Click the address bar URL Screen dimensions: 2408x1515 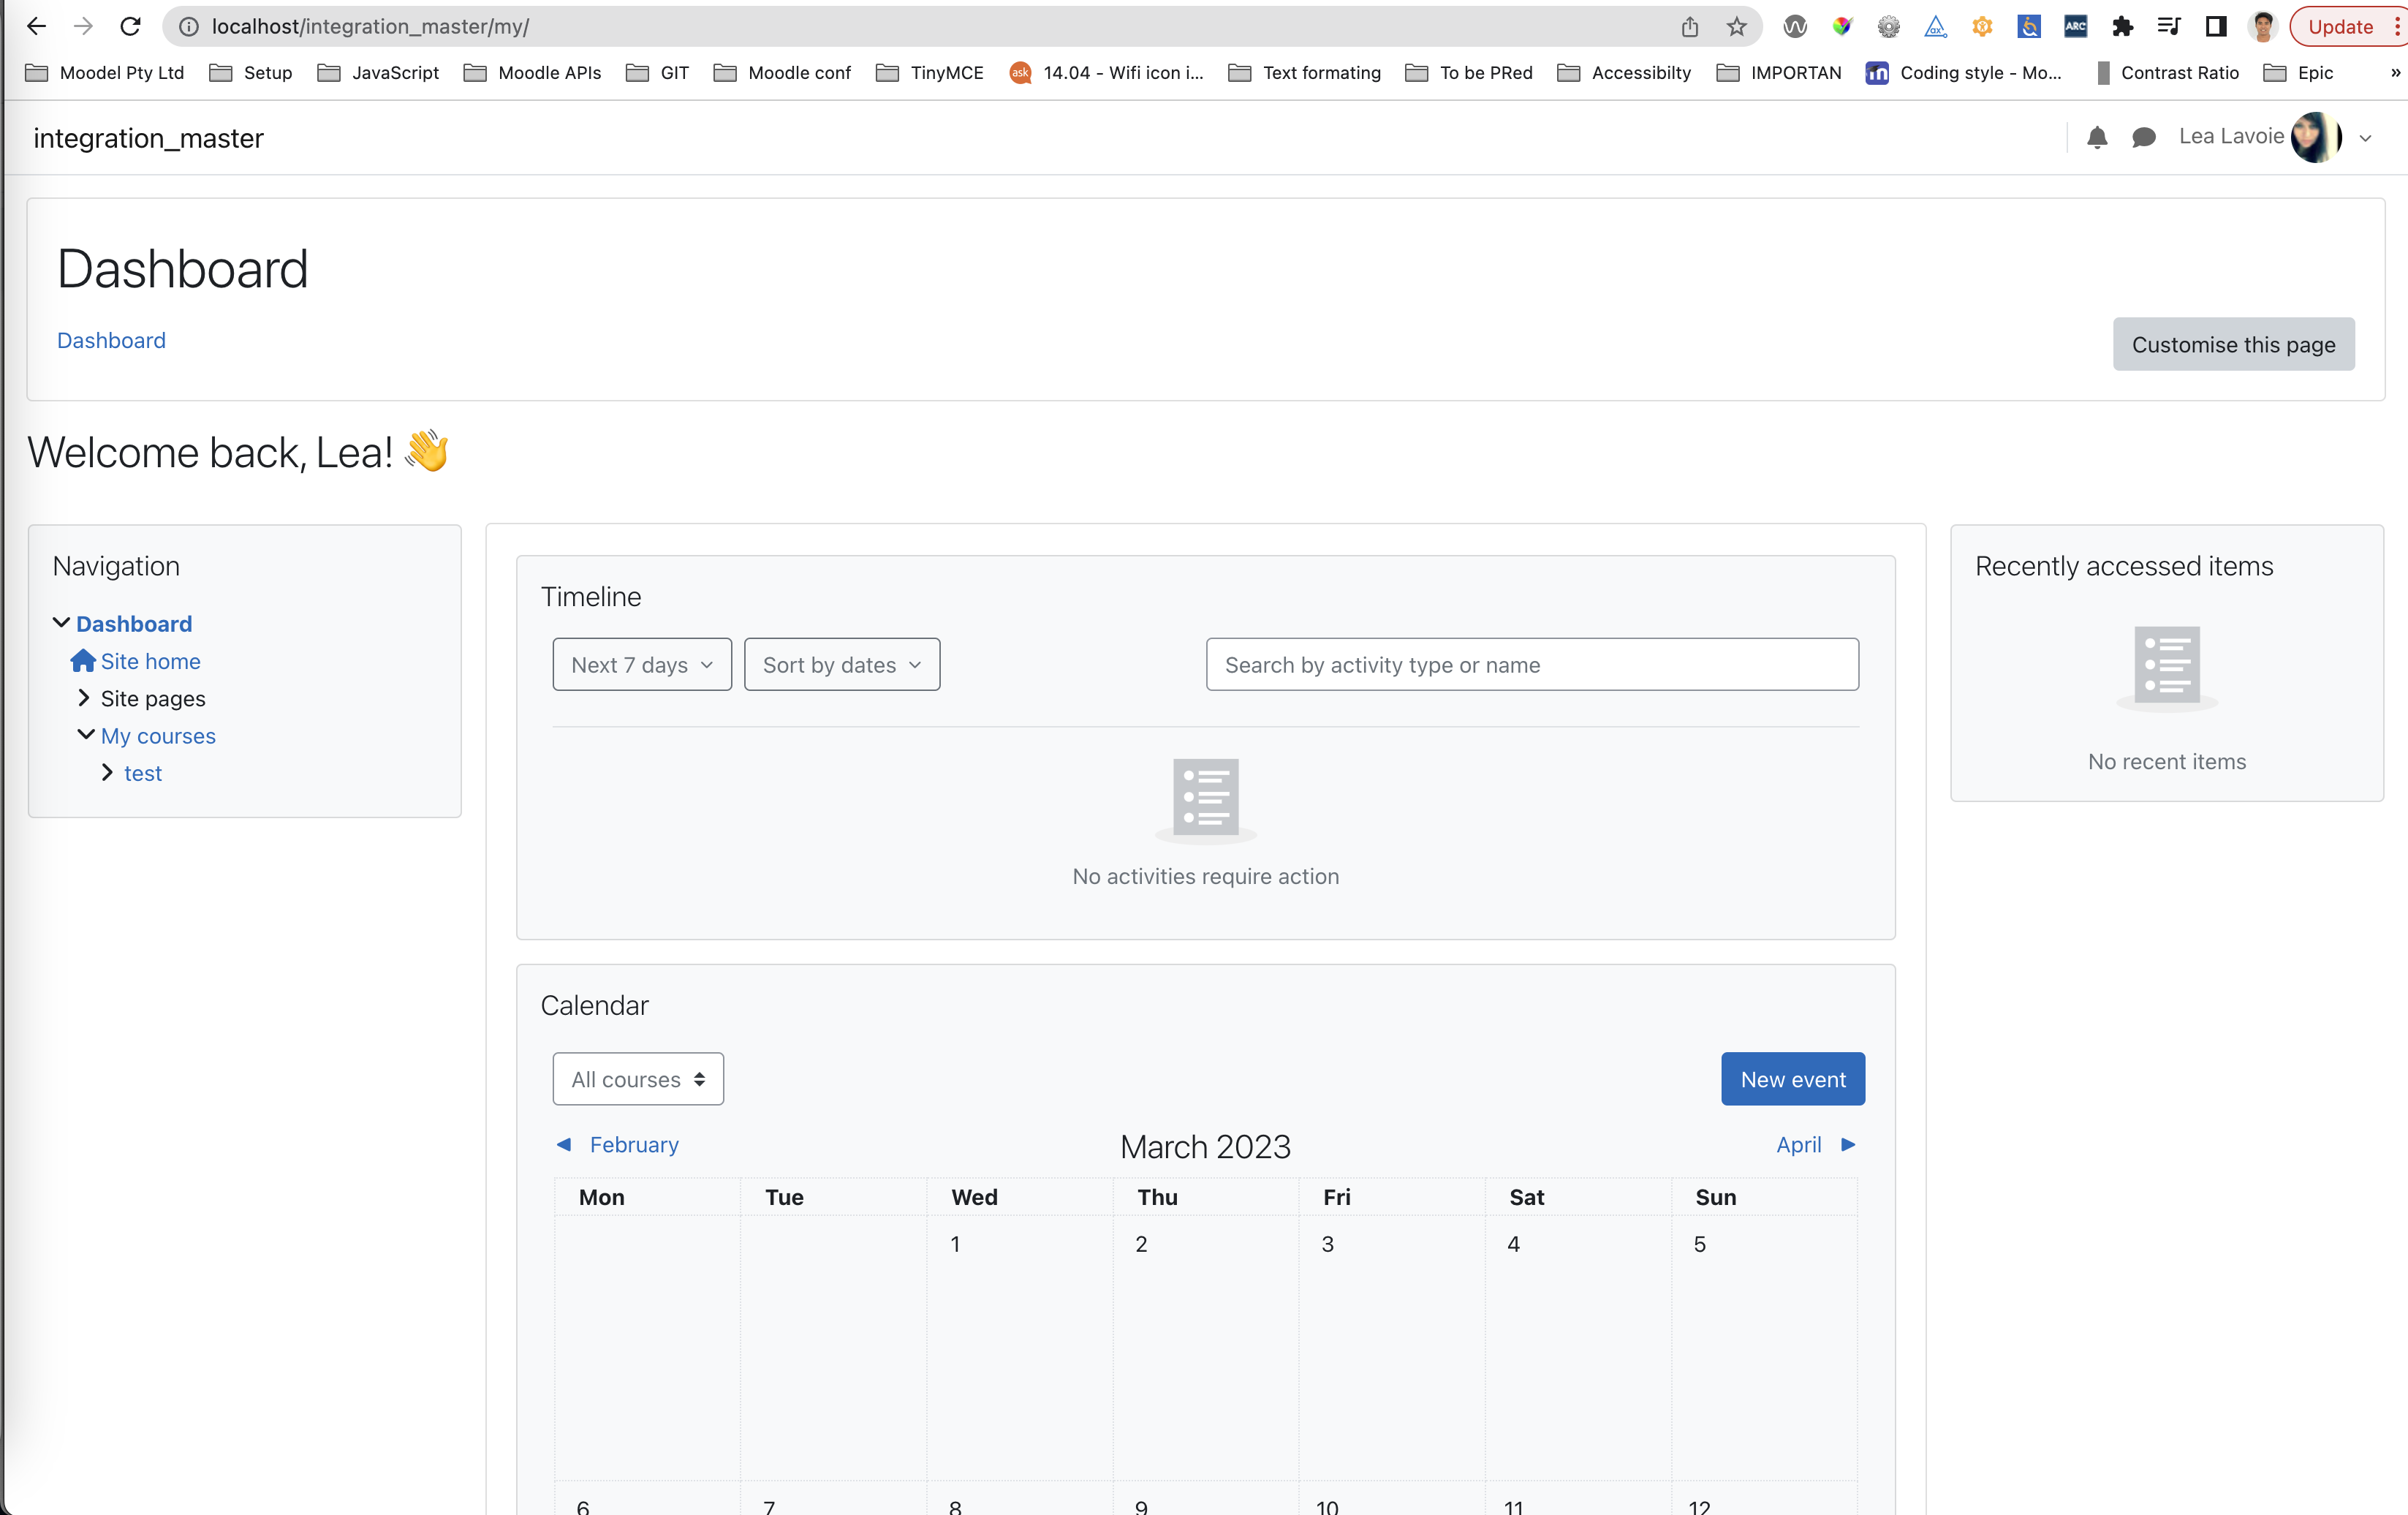[x=370, y=26]
